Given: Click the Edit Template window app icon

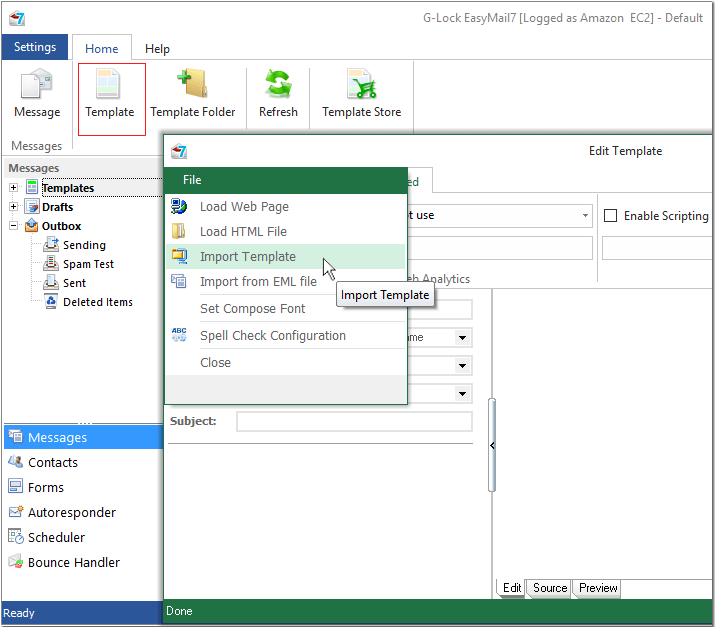Looking at the screenshot, I should pos(179,151).
